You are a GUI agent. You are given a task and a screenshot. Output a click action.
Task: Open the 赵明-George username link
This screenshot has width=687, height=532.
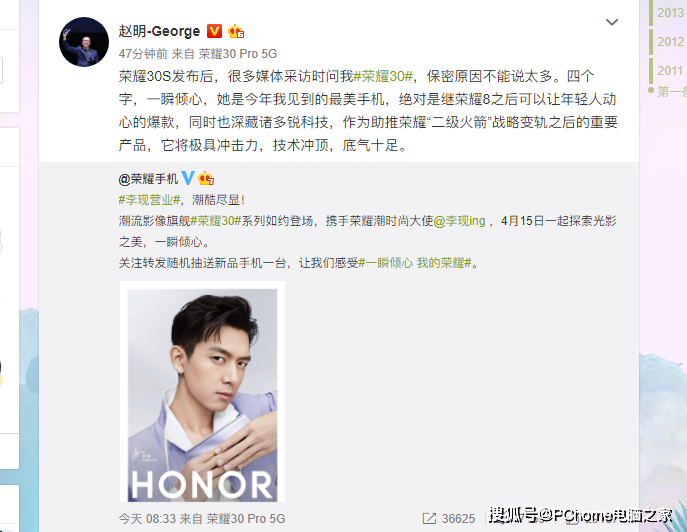point(159,31)
